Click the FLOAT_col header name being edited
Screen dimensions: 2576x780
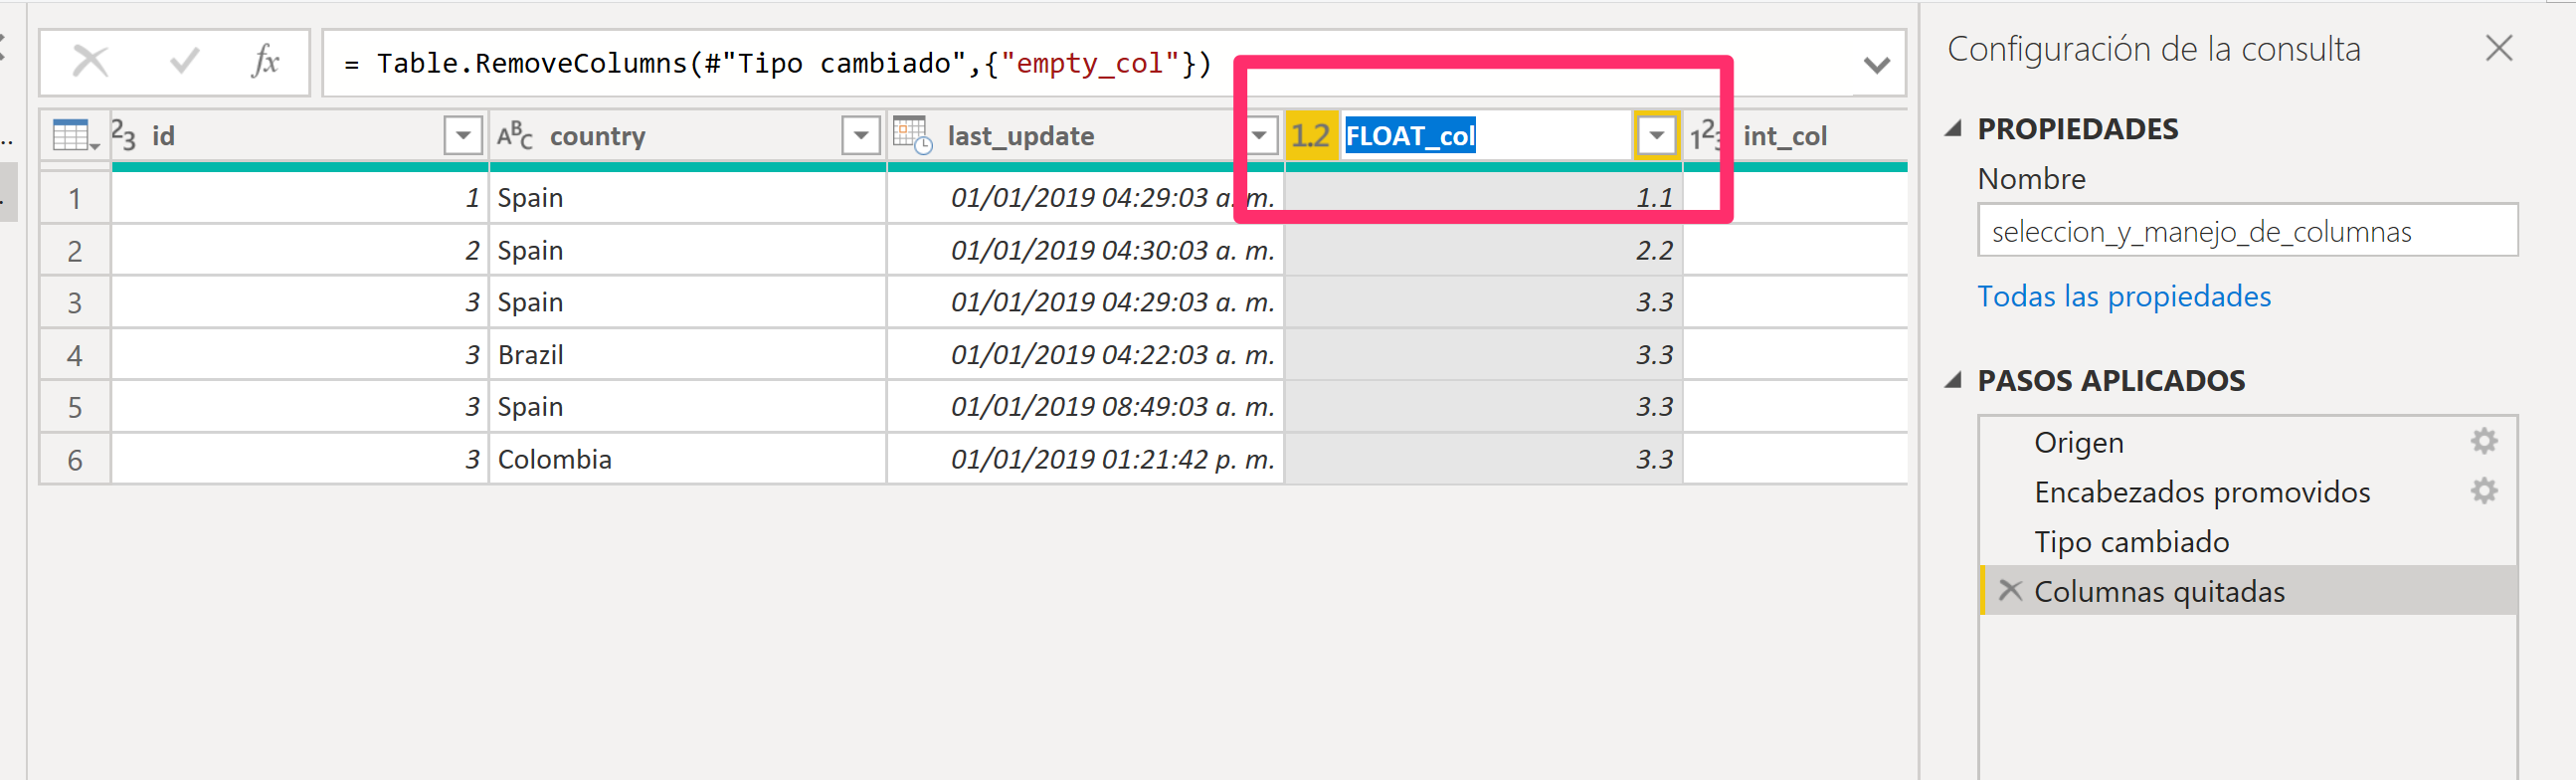pyautogui.click(x=1410, y=136)
